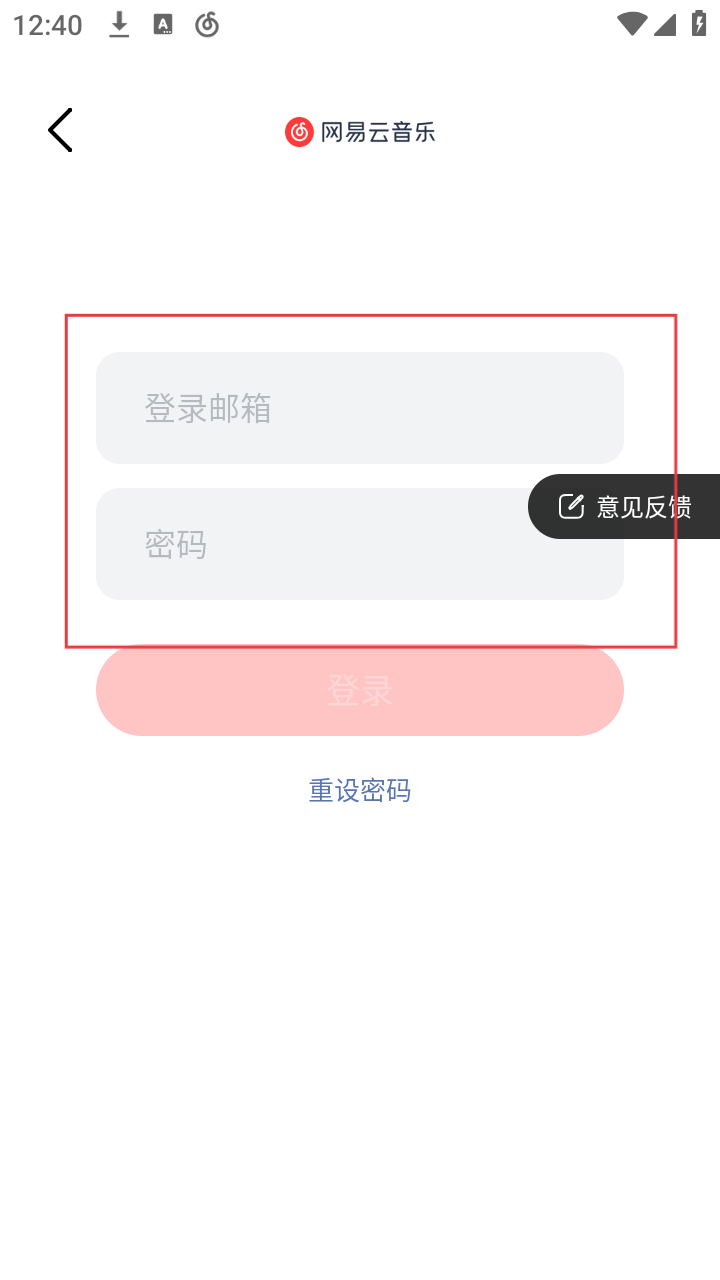Tap the cellular signal strength icon
The image size is (720, 1280).
pos(665,25)
